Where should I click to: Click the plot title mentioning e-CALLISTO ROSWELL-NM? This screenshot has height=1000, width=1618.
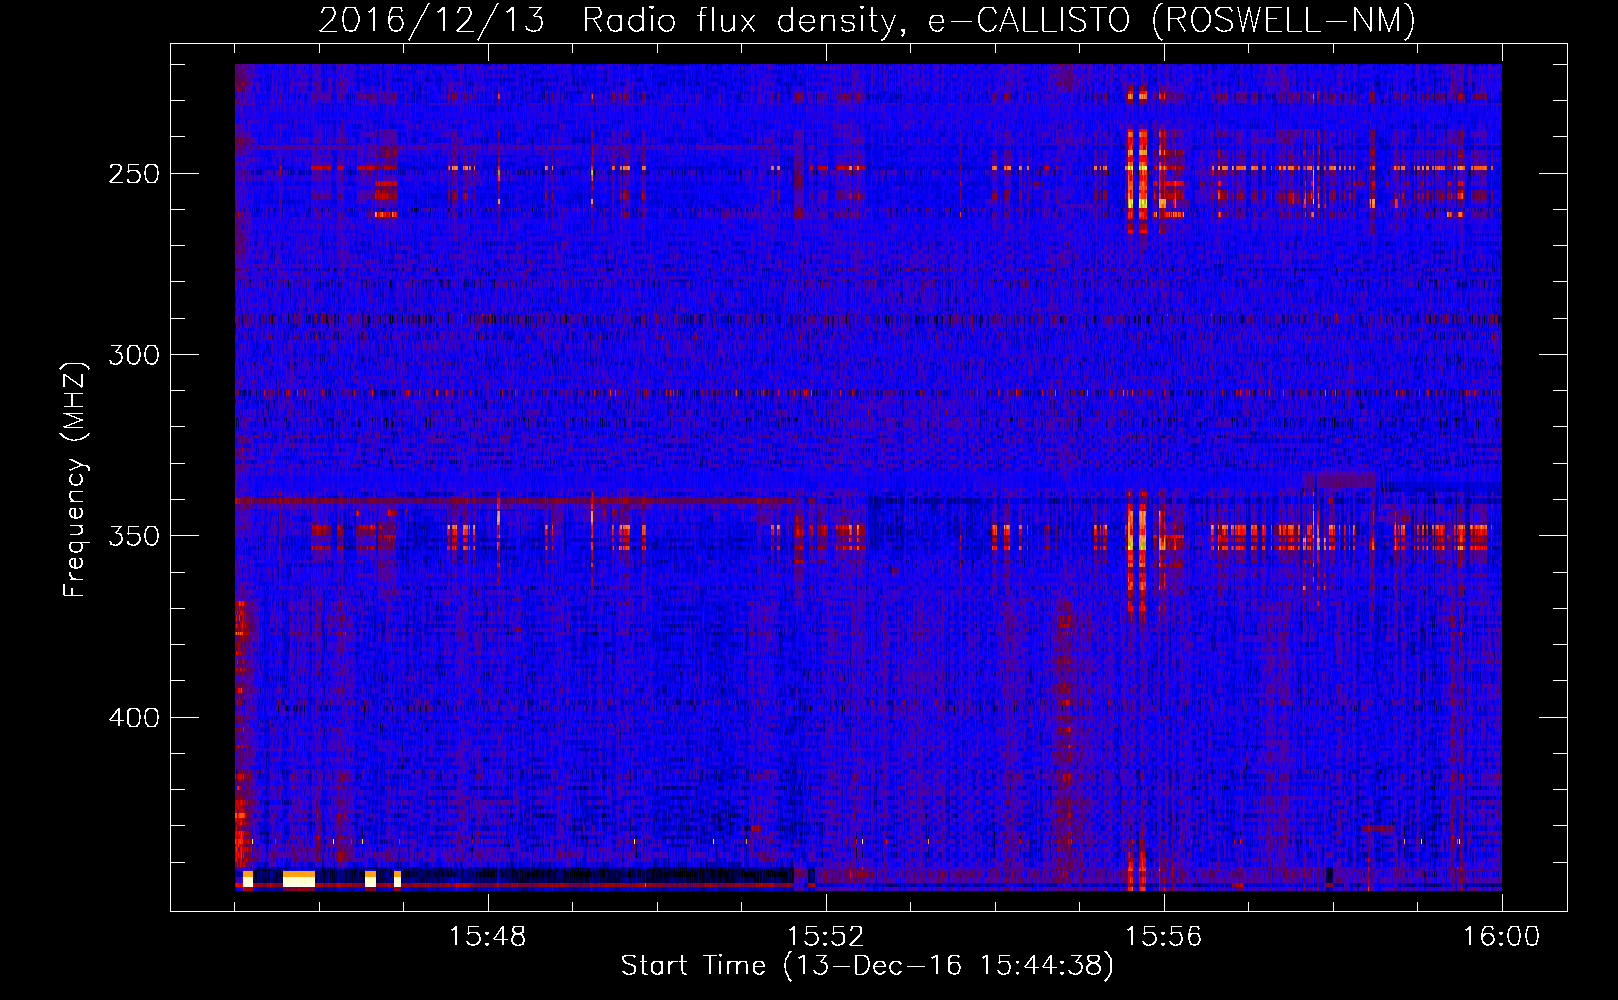[867, 21]
